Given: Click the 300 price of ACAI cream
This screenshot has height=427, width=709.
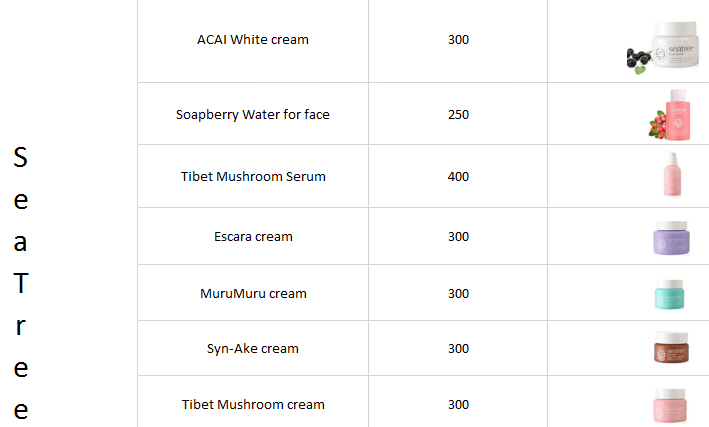Looking at the screenshot, I should click(458, 40).
